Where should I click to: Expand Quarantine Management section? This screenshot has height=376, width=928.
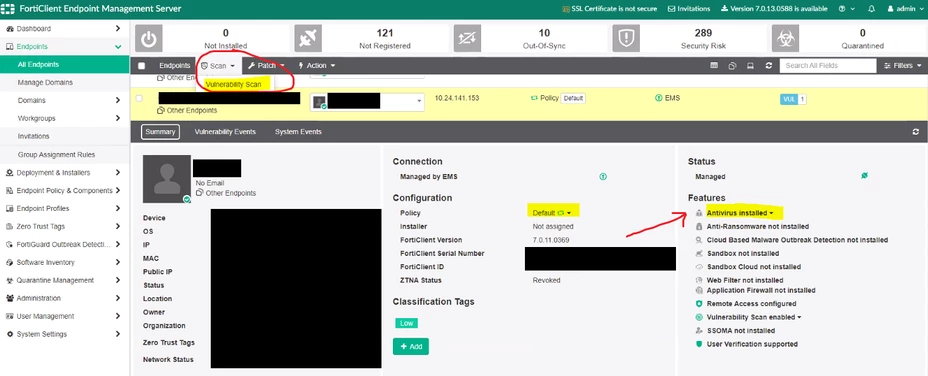[64, 280]
